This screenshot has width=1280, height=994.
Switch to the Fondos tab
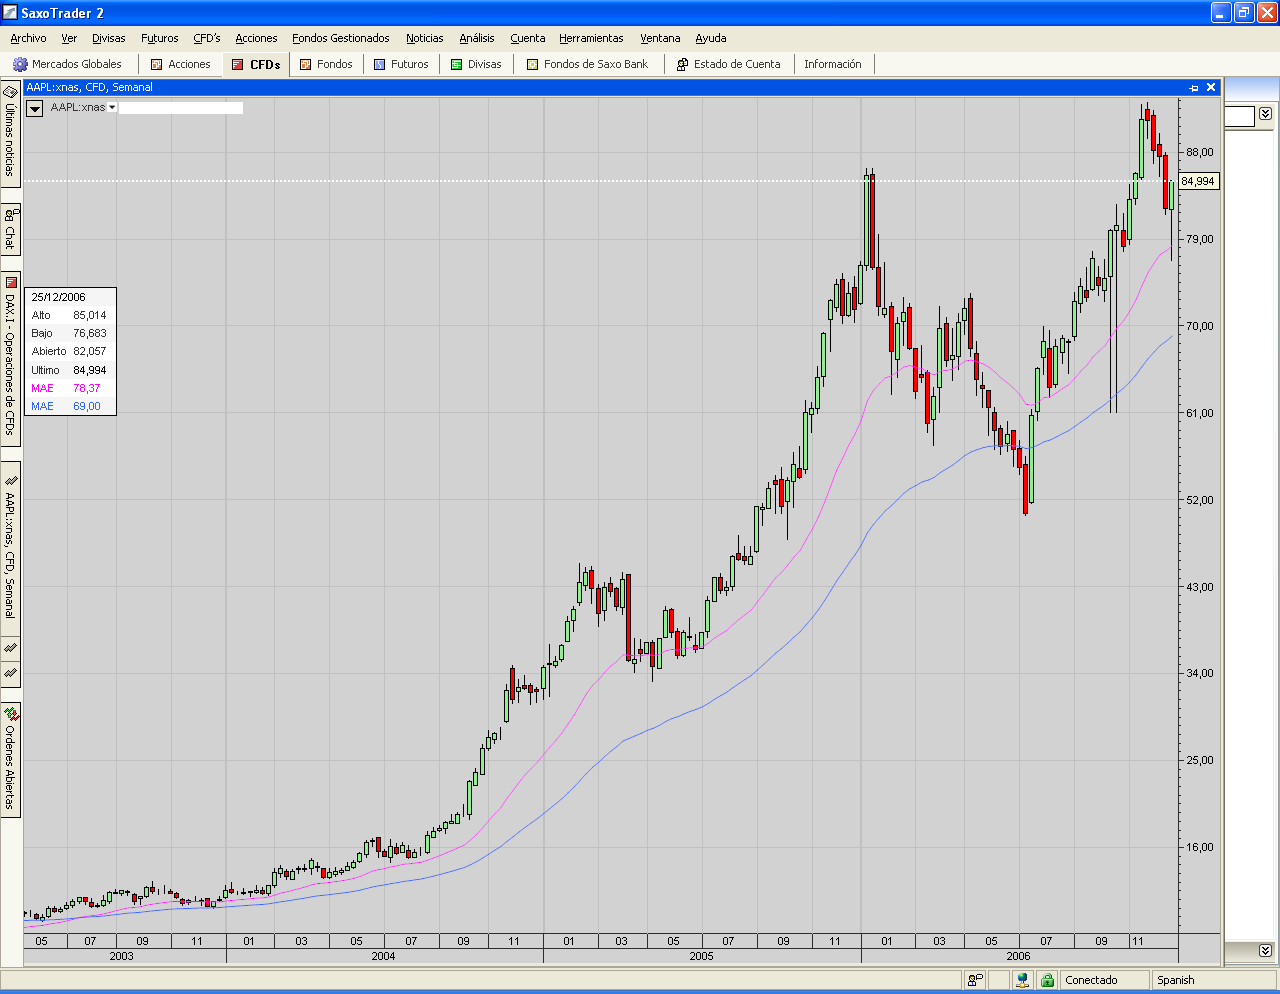tap(326, 64)
